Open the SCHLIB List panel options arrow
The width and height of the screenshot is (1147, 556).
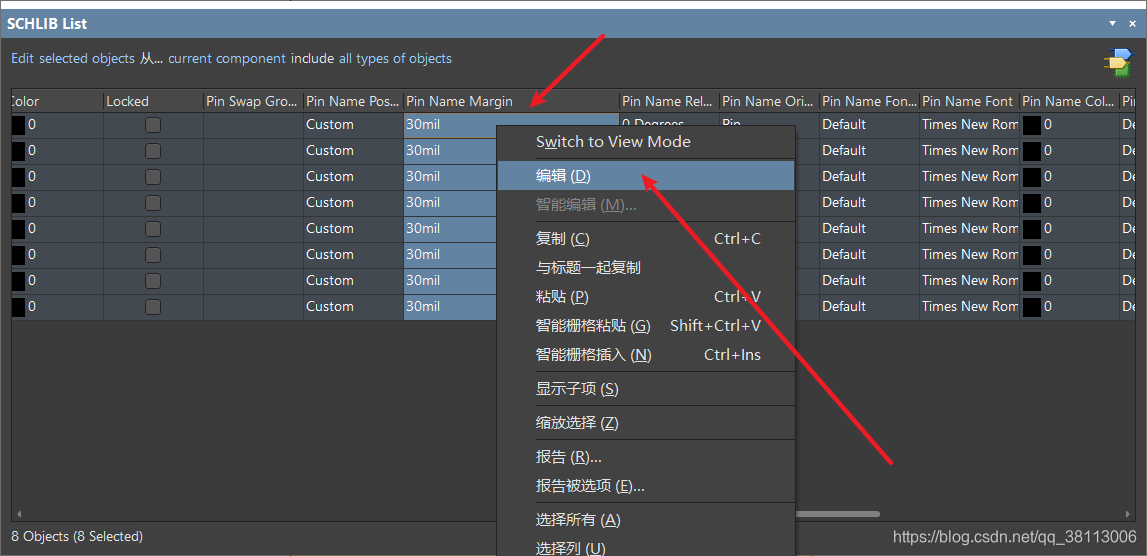pyautogui.click(x=1113, y=23)
